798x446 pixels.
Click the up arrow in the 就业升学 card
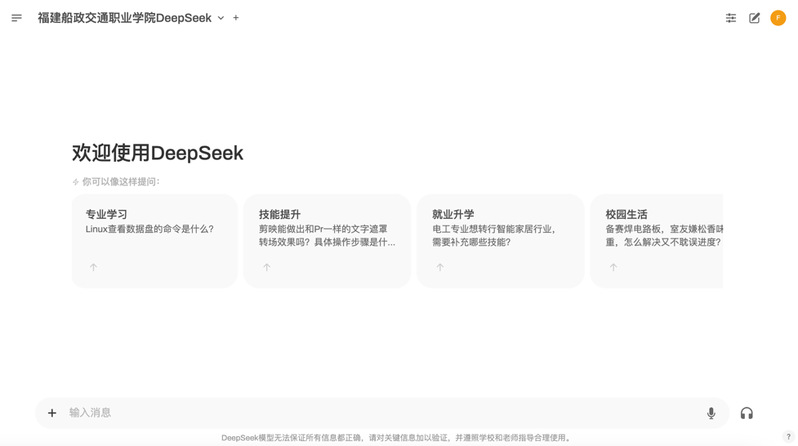pos(440,267)
